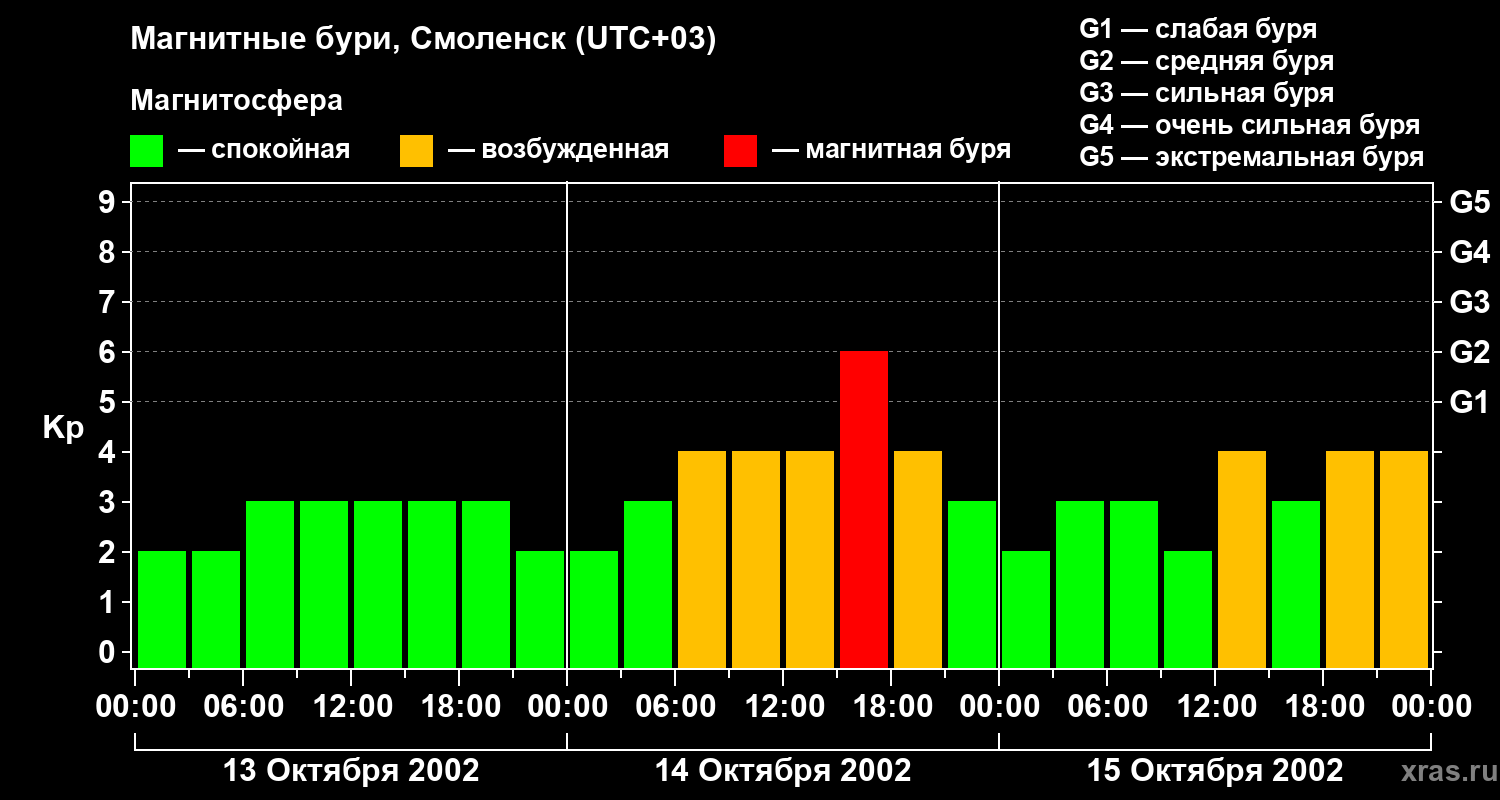Click the "15 Октября 2002" date label
The height and width of the screenshot is (800, 1500).
pyautogui.click(x=1215, y=771)
